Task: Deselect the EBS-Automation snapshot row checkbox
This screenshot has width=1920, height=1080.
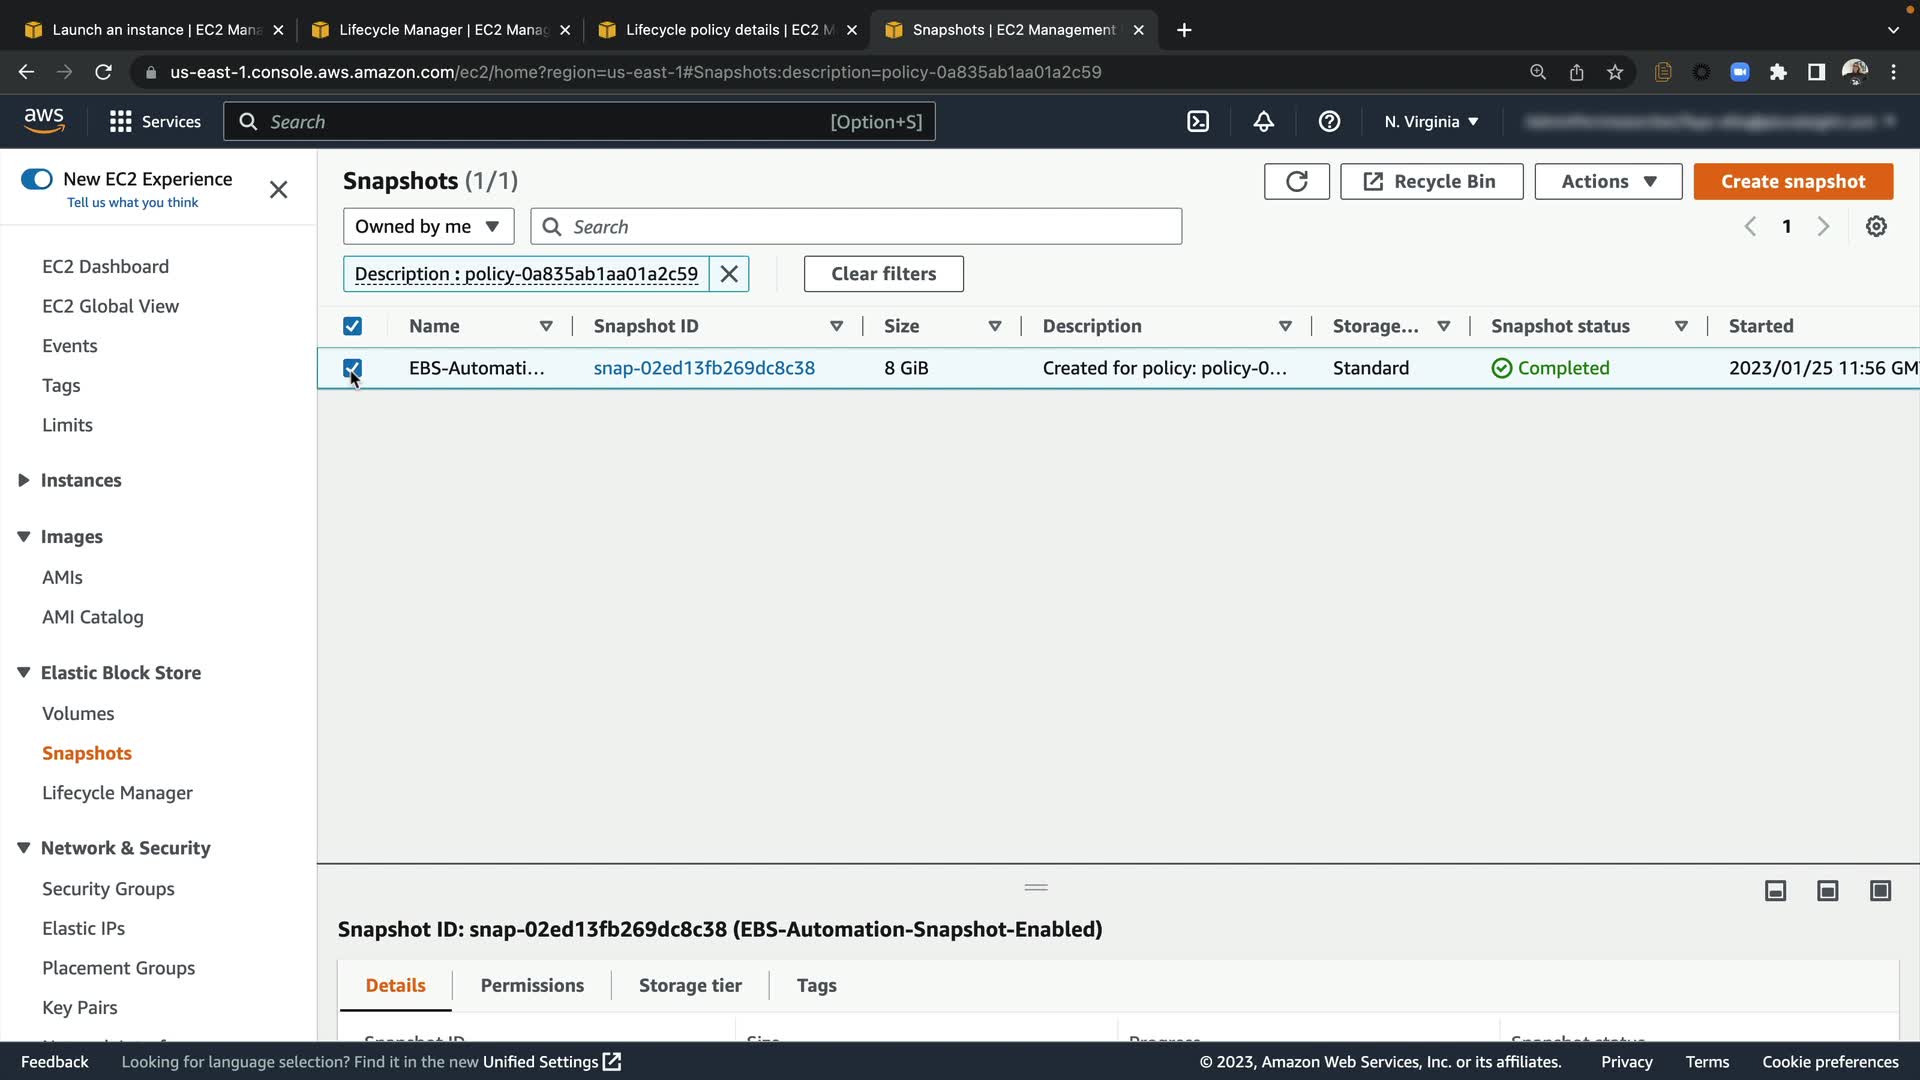Action: coord(352,368)
